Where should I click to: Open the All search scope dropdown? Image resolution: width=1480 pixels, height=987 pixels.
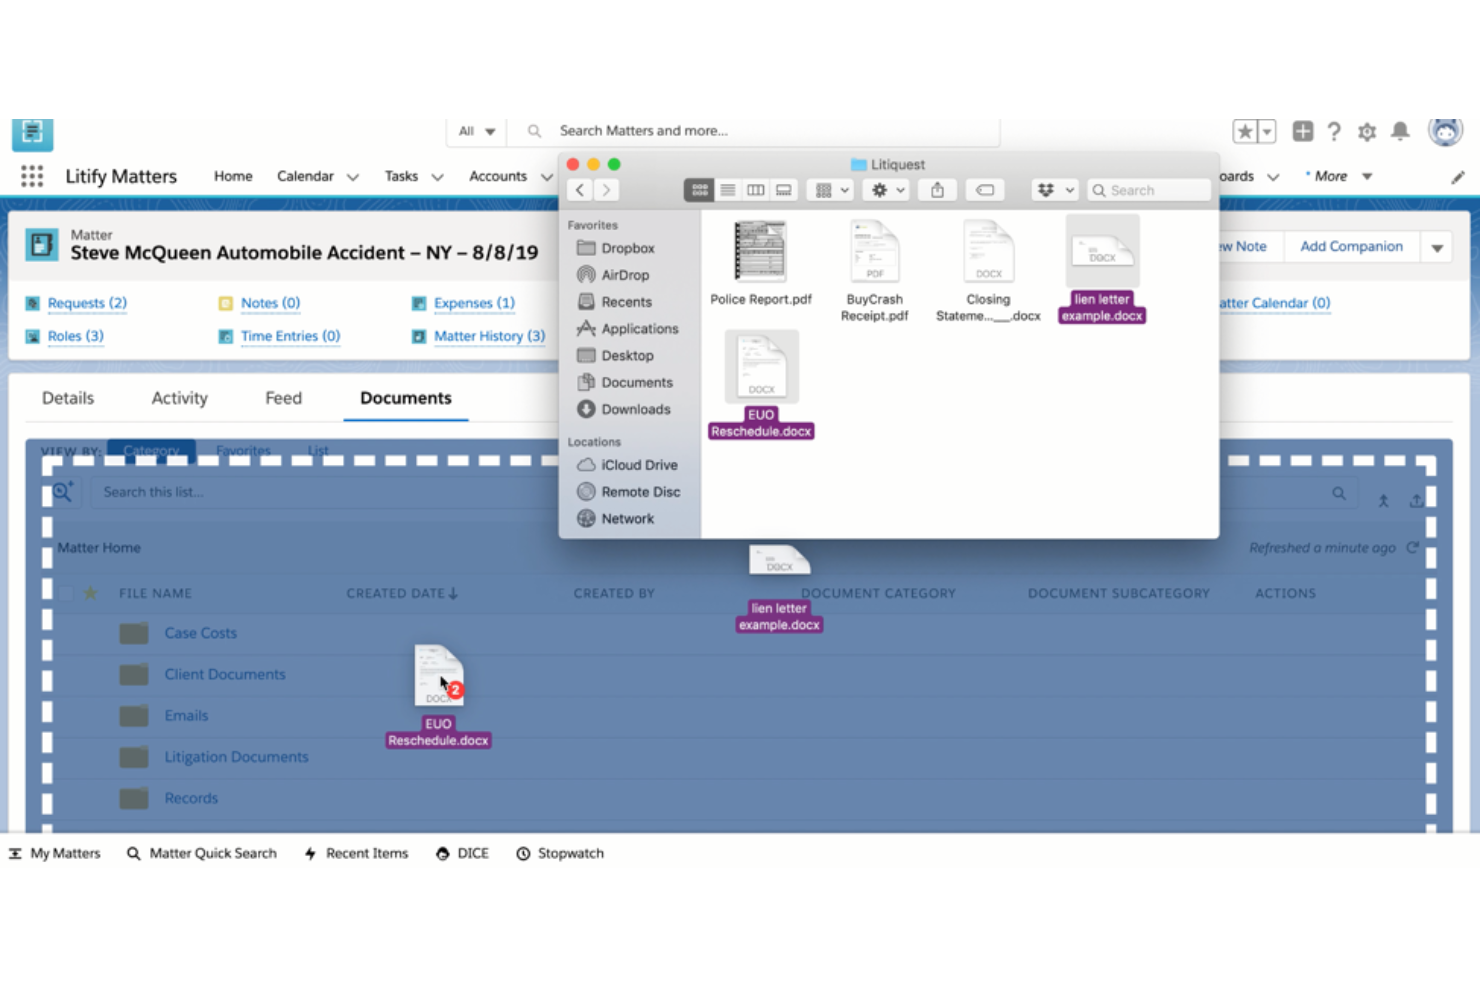477,131
